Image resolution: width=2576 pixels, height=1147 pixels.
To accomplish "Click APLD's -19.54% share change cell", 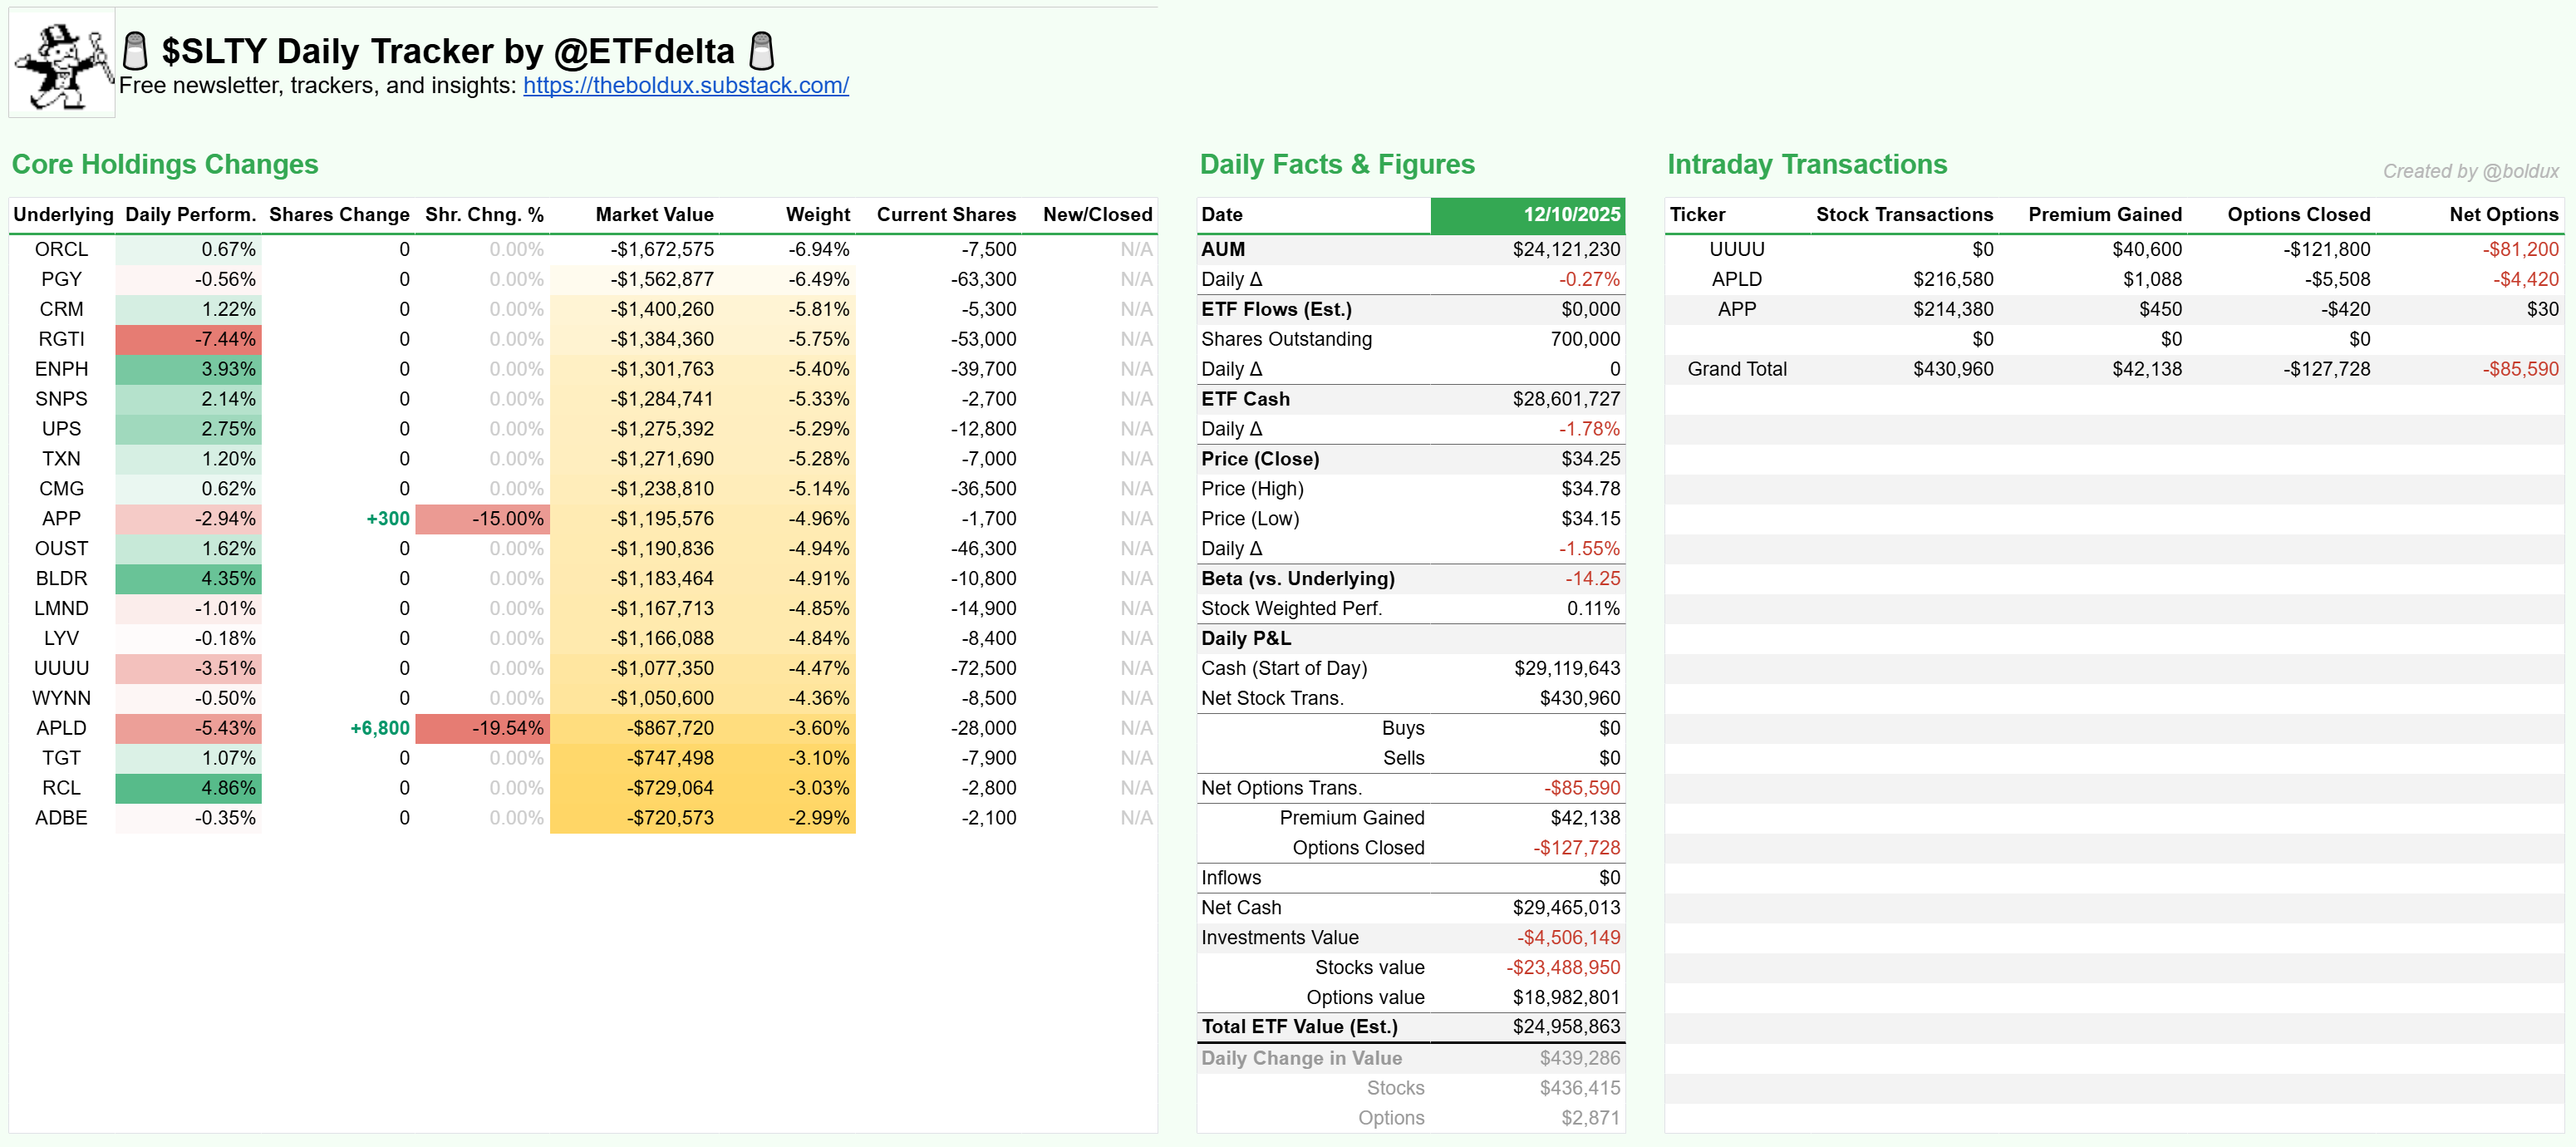I will tap(483, 728).
